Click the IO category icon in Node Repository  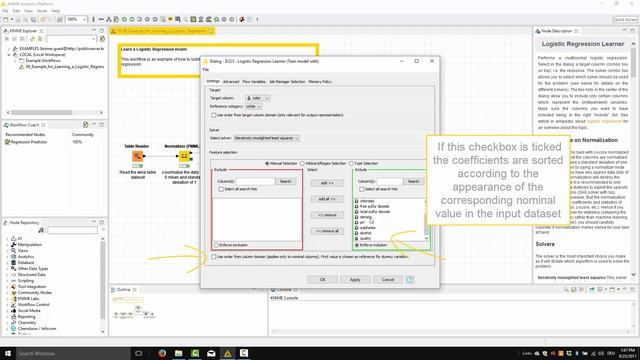13,238
